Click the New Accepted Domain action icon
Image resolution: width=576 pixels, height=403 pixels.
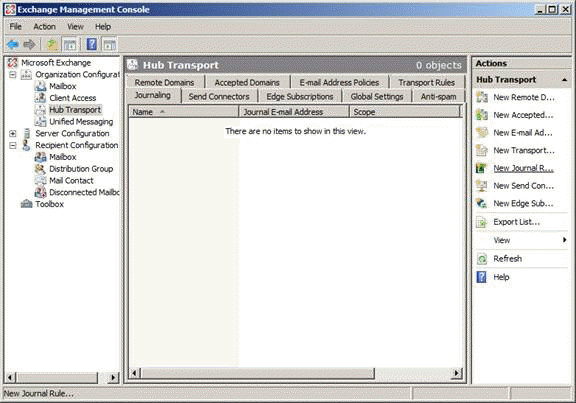pyautogui.click(x=482, y=115)
